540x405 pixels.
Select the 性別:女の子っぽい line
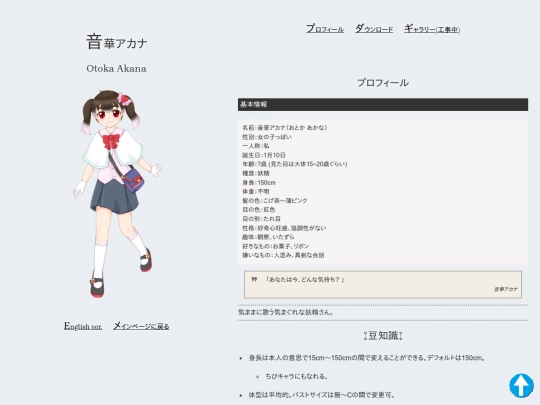pyautogui.click(x=267, y=137)
